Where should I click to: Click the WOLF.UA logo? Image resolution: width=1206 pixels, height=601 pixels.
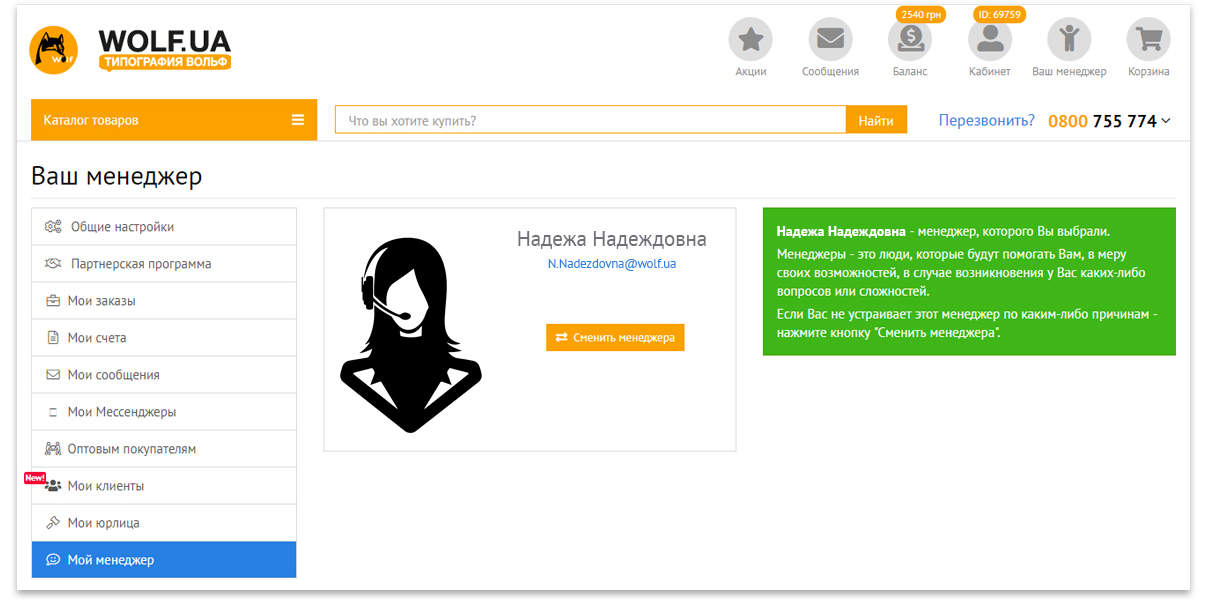pos(130,47)
